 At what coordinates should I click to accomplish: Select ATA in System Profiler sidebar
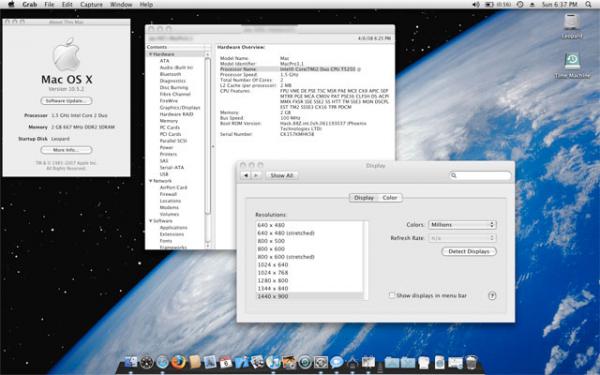pos(165,61)
